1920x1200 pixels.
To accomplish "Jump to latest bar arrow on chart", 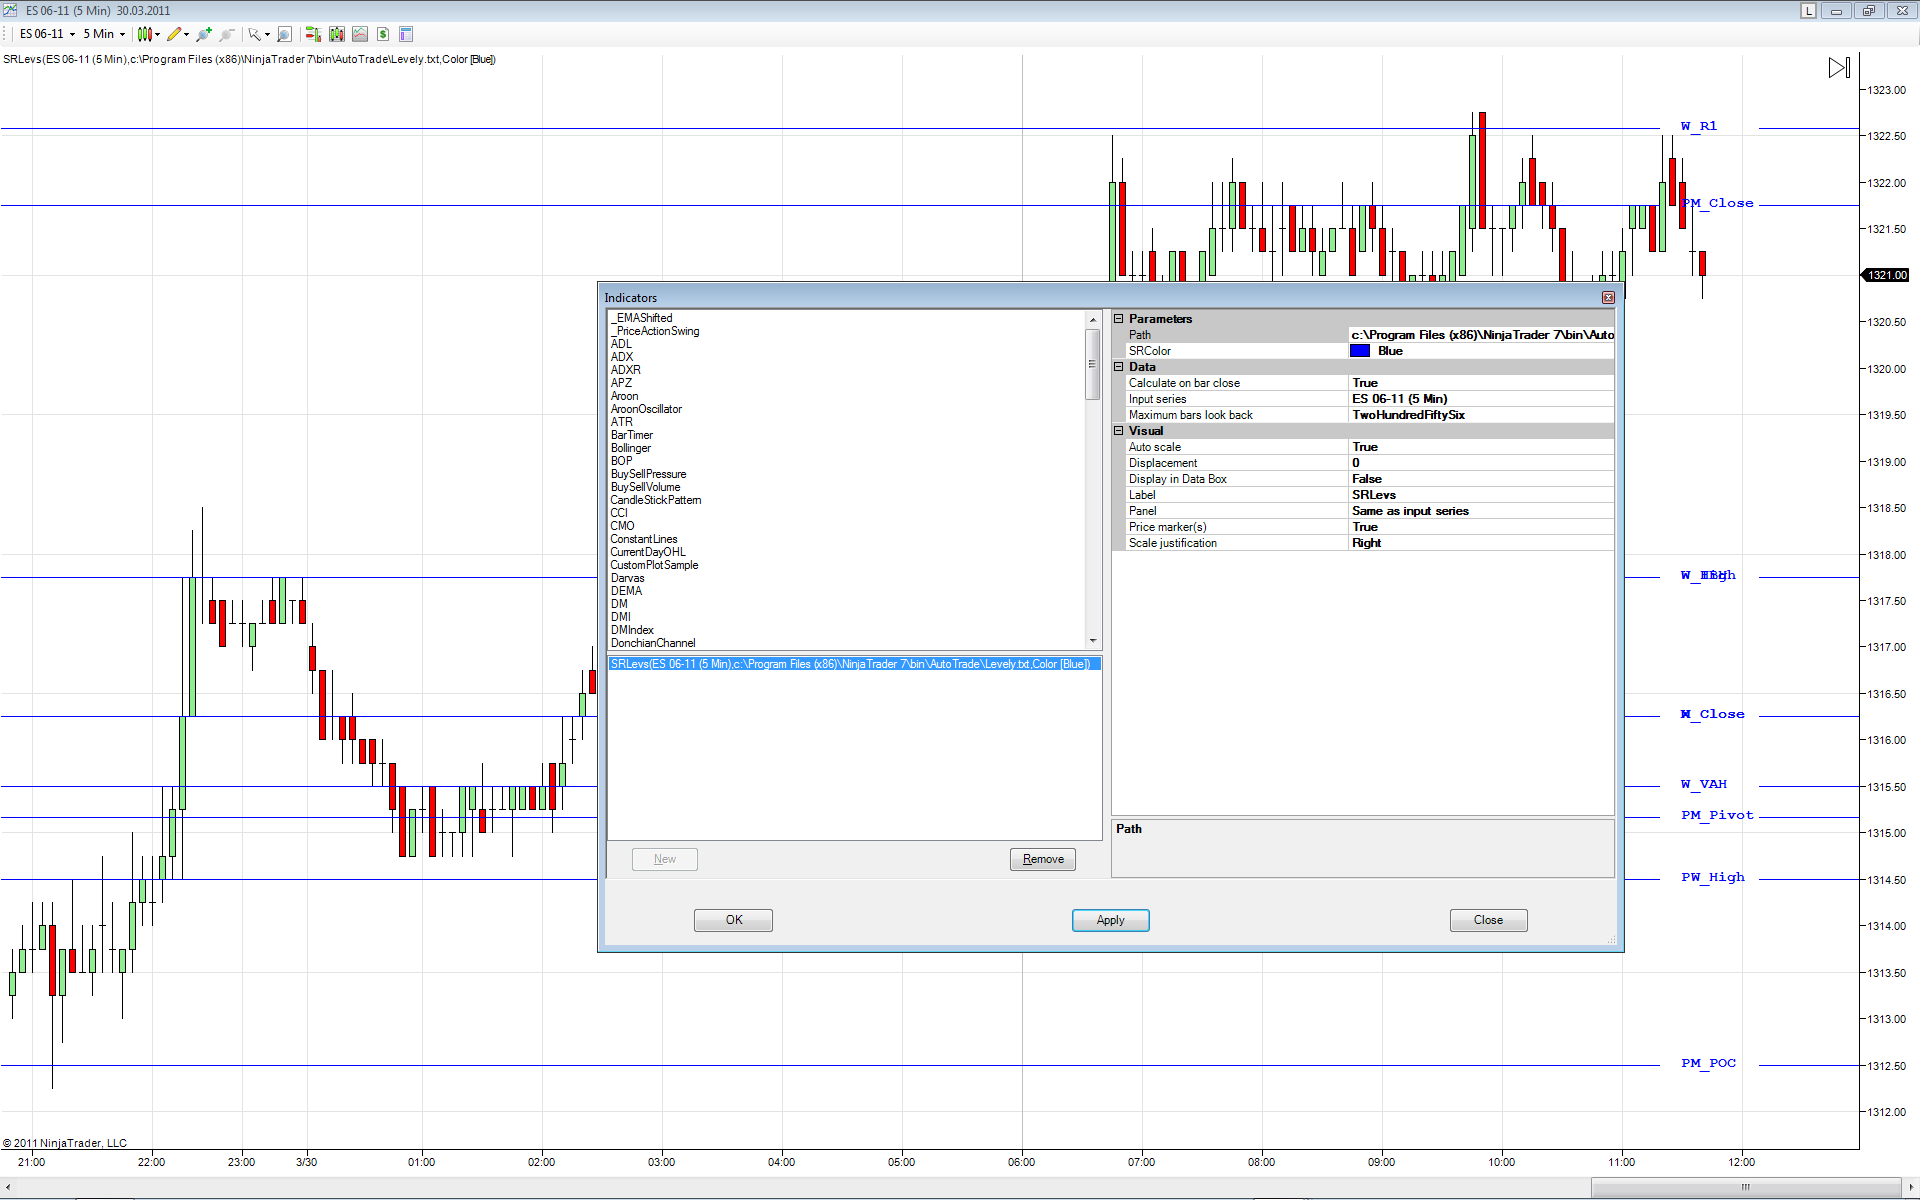I will [1839, 67].
